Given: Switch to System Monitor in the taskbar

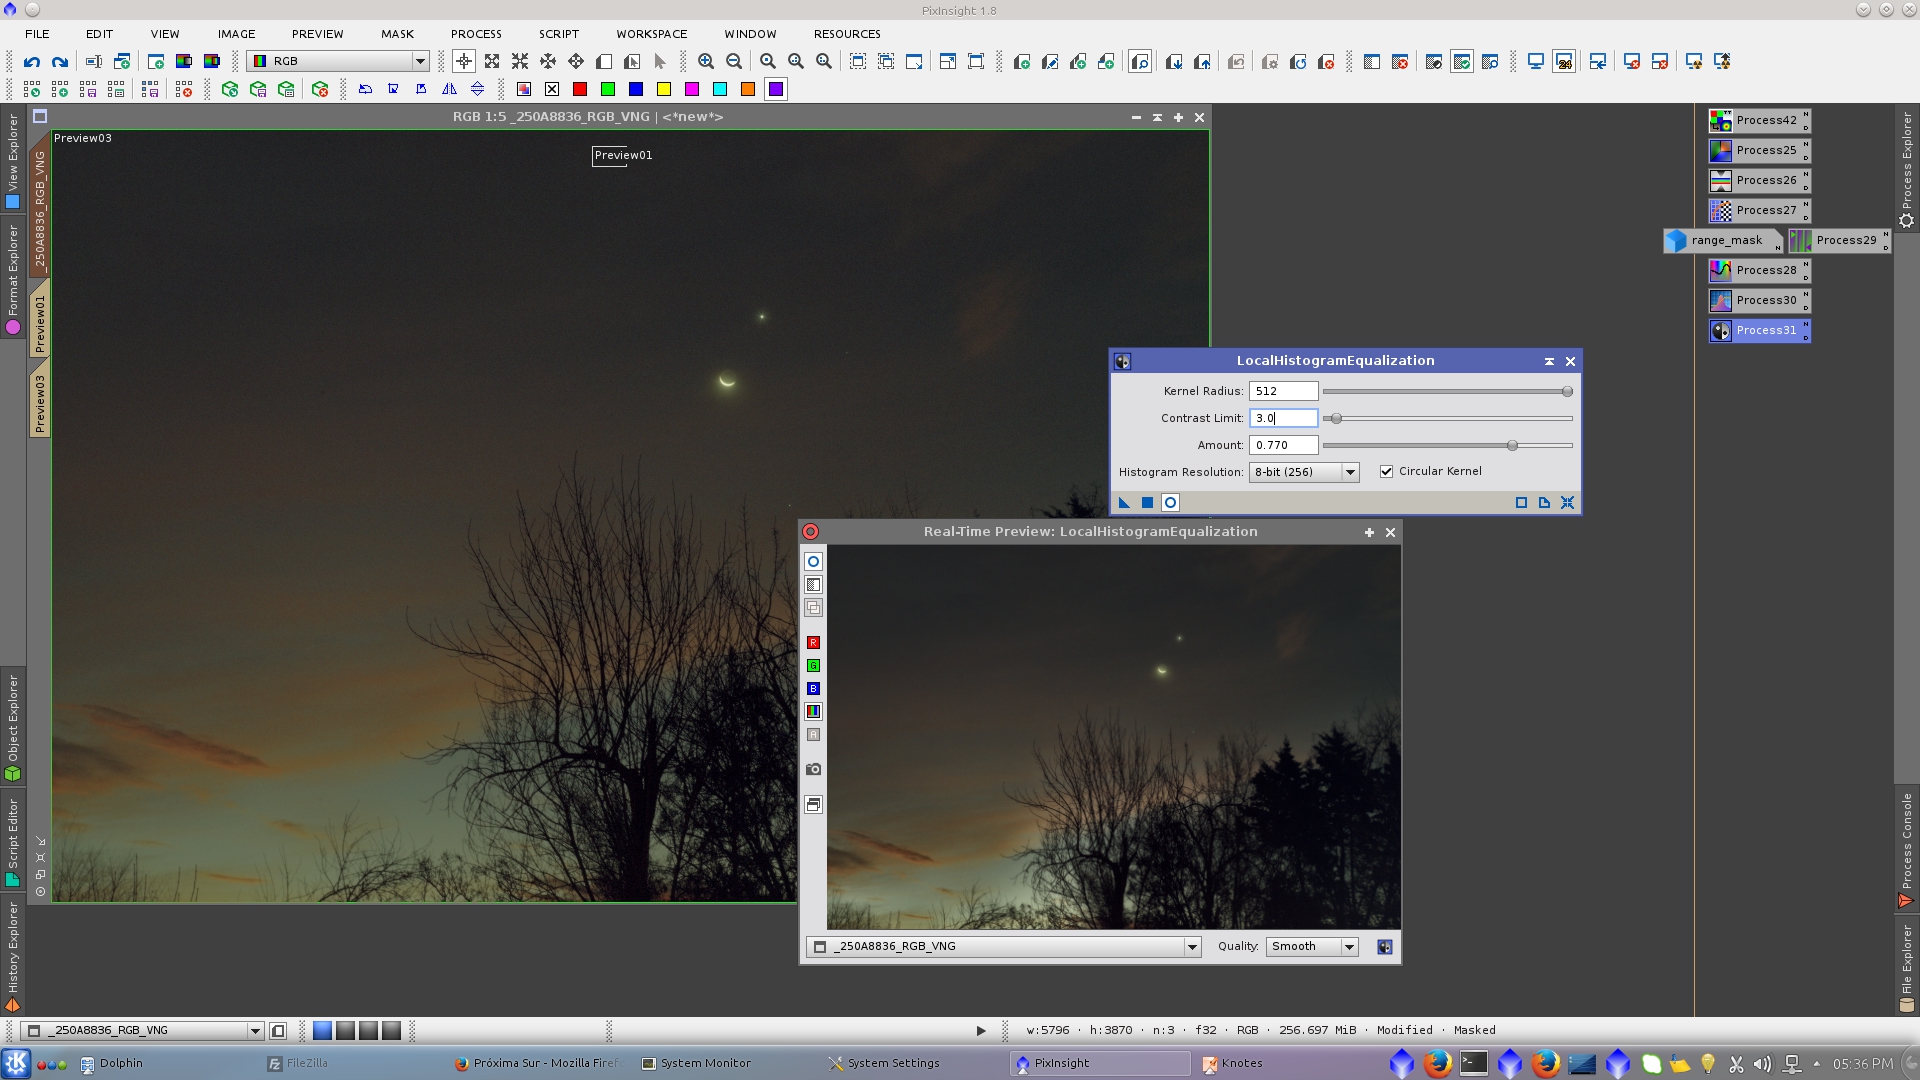Looking at the screenshot, I should click(696, 1063).
